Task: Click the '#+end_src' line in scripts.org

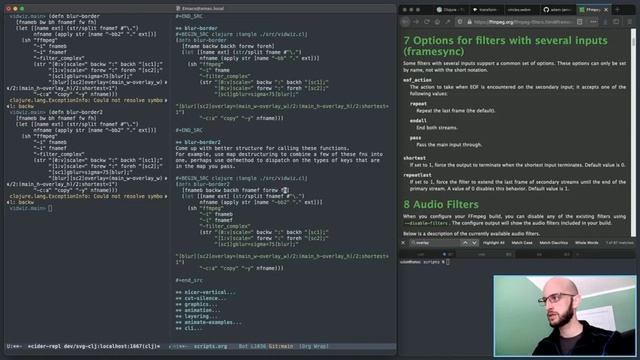Action: (x=189, y=280)
